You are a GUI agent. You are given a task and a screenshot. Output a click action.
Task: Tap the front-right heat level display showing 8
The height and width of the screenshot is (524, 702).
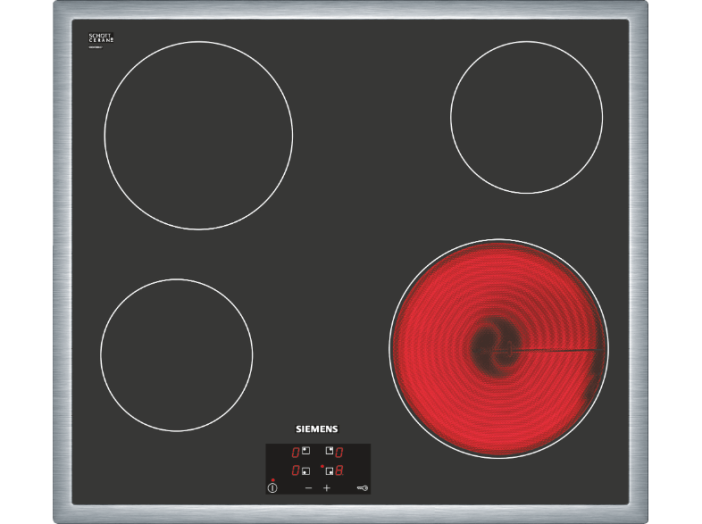point(339,470)
